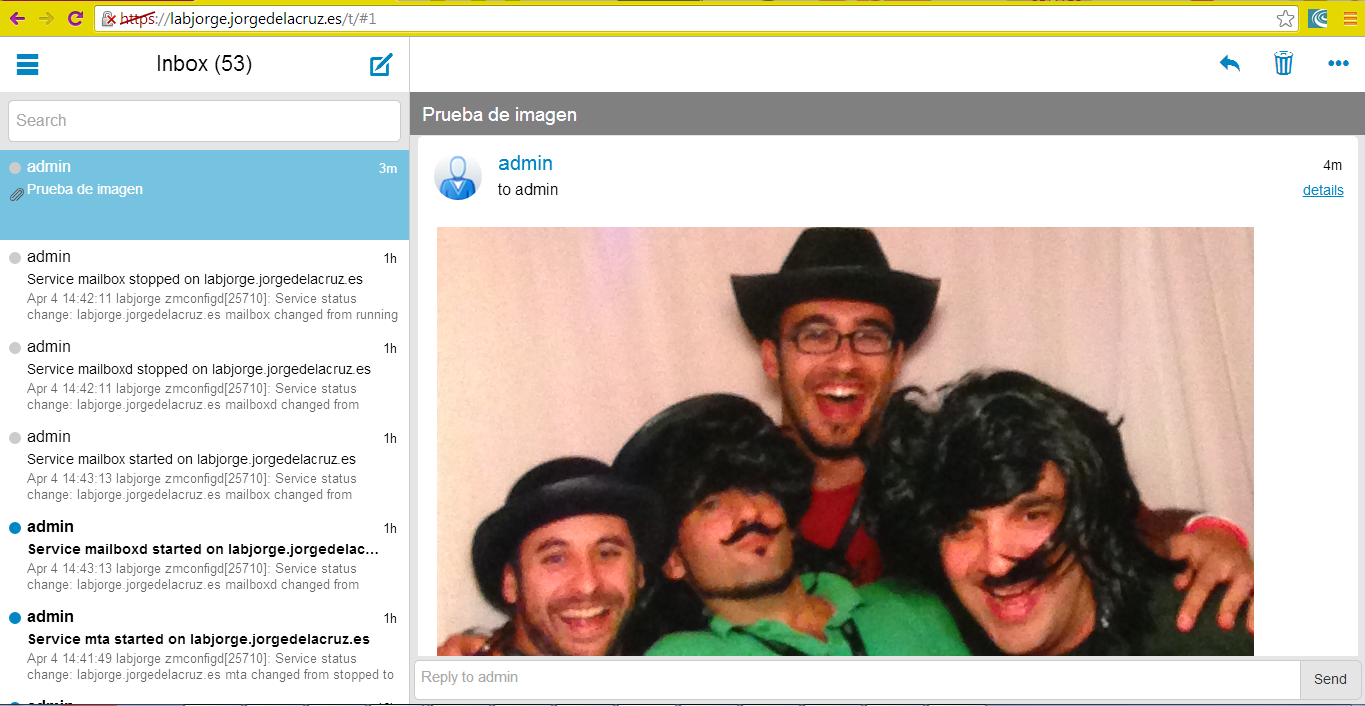Open browser menu at top right
The image size is (1365, 706).
(x=1350, y=18)
